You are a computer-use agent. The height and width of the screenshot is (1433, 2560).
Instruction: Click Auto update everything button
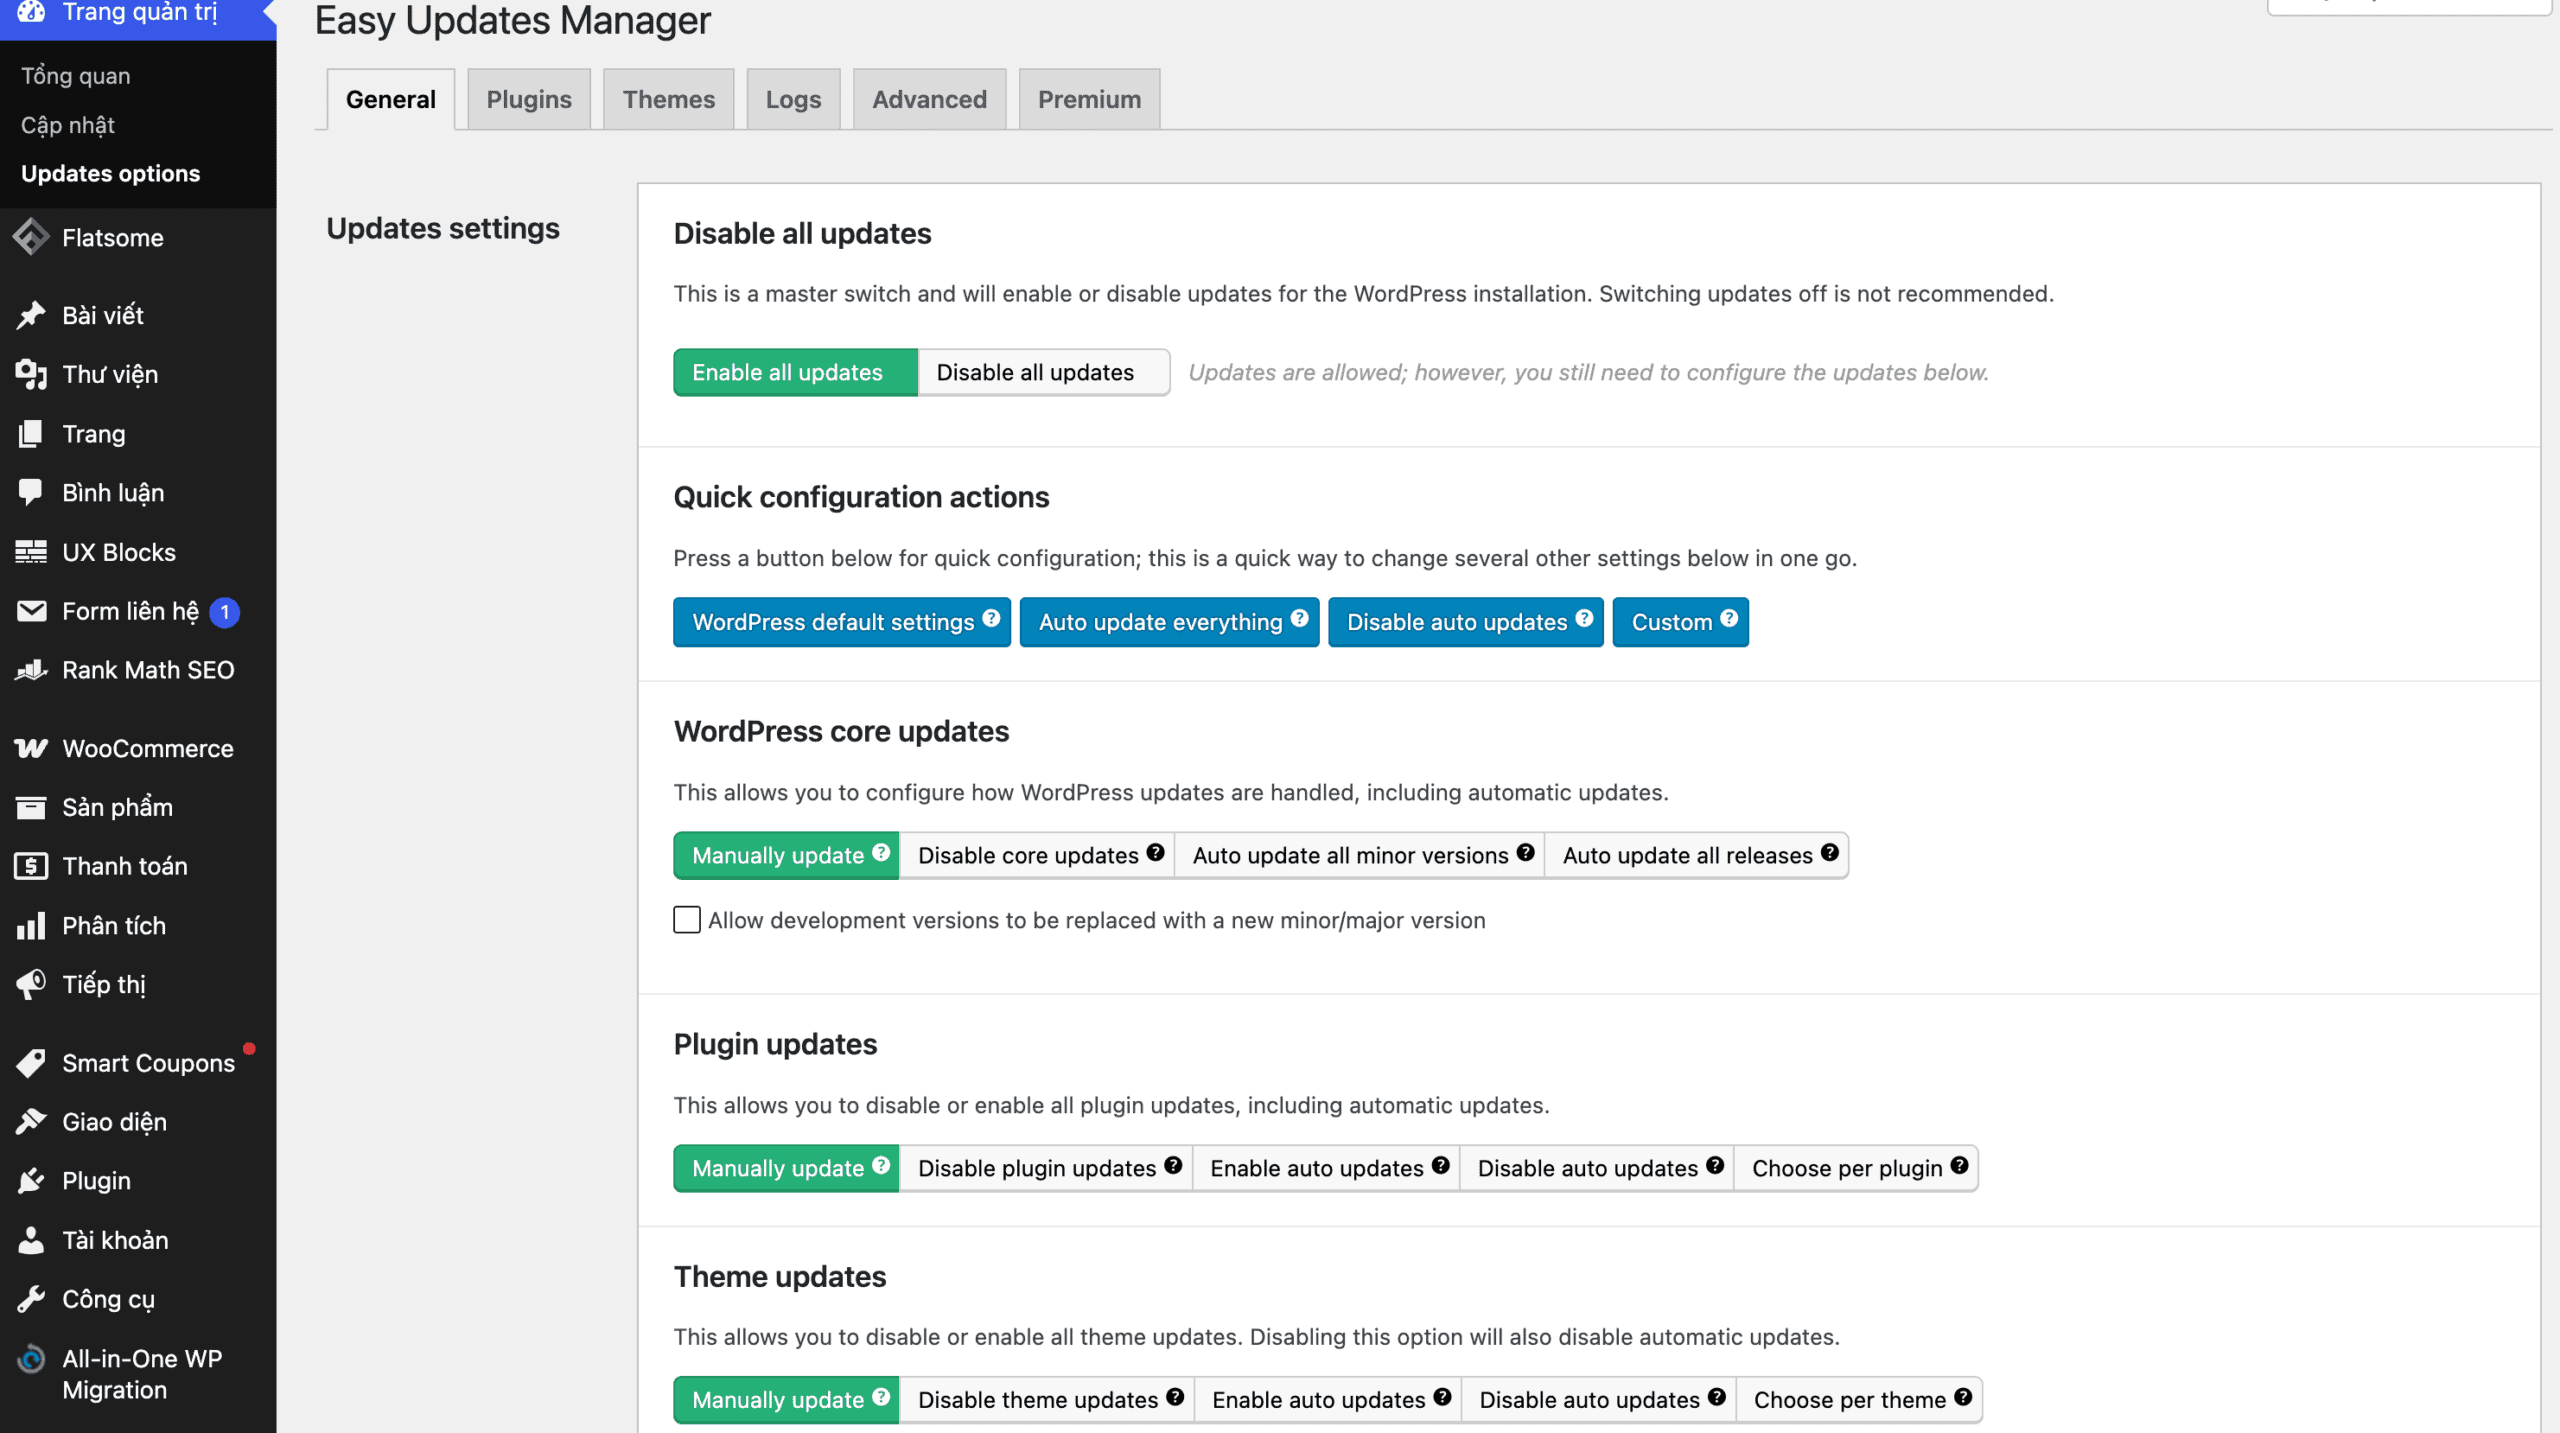(1169, 622)
